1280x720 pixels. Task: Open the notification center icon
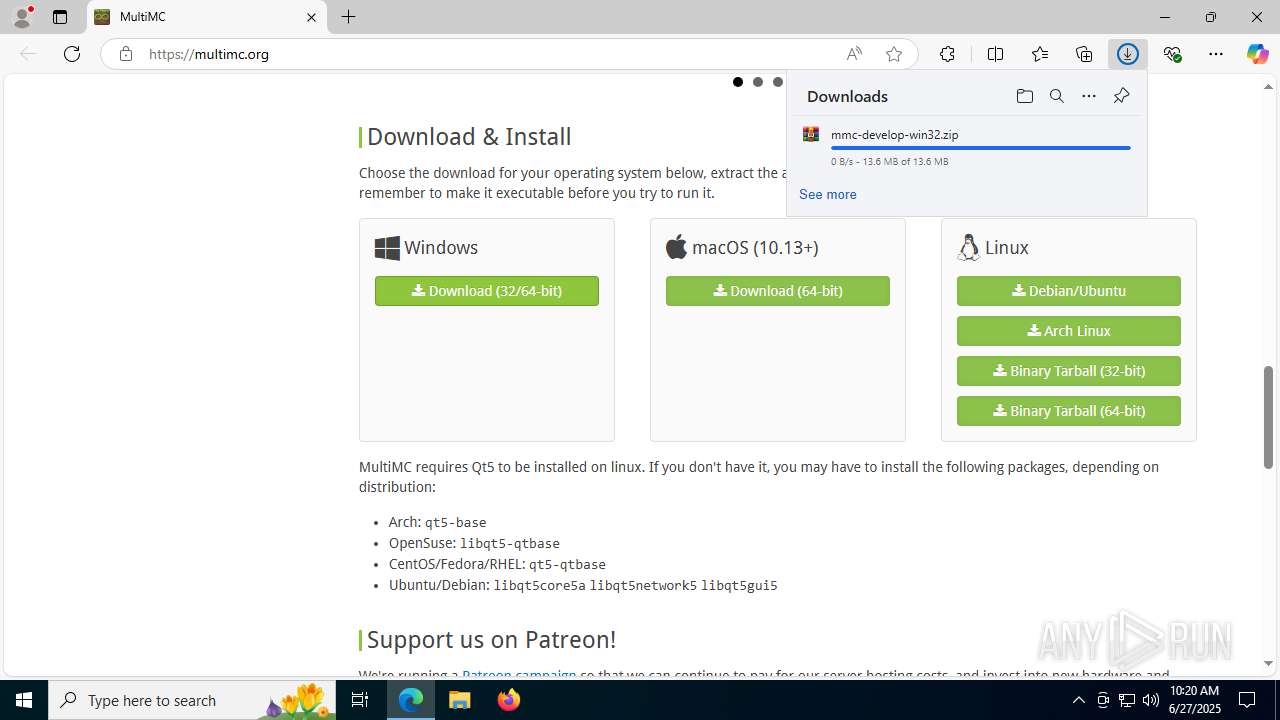(1247, 700)
